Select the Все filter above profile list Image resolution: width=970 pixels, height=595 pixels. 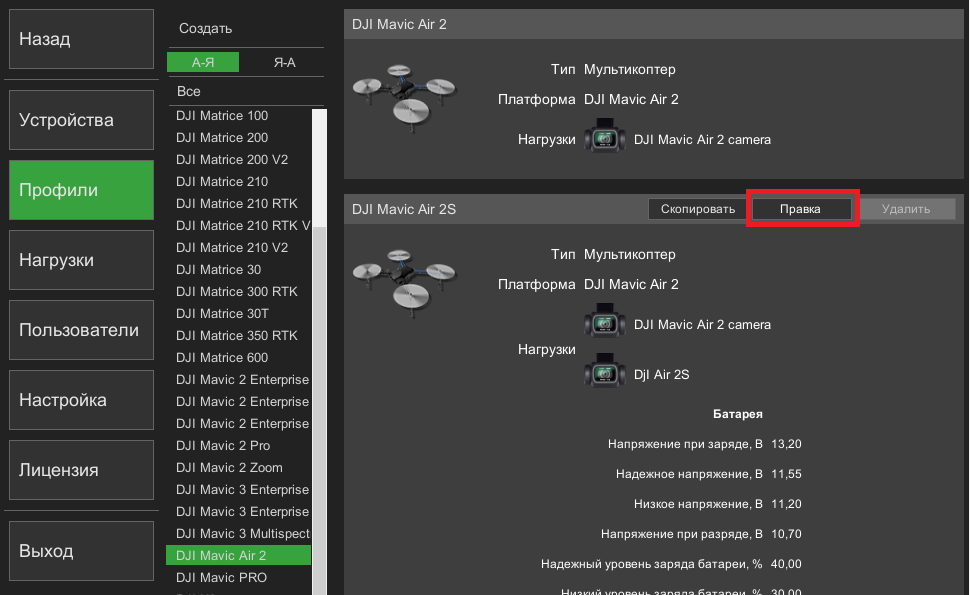(189, 91)
